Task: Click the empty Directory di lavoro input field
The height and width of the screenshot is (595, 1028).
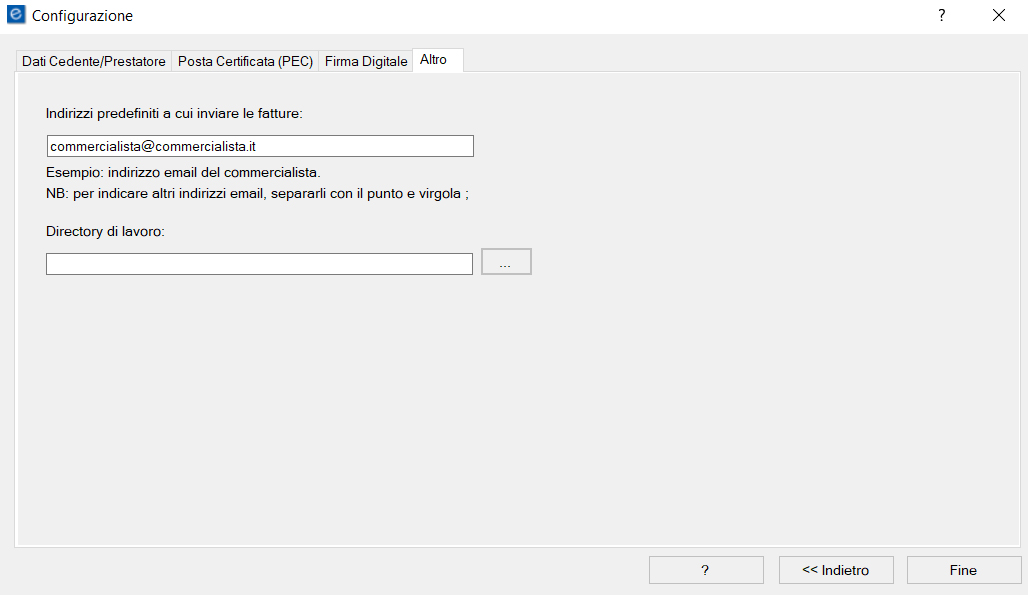Action: (260, 264)
